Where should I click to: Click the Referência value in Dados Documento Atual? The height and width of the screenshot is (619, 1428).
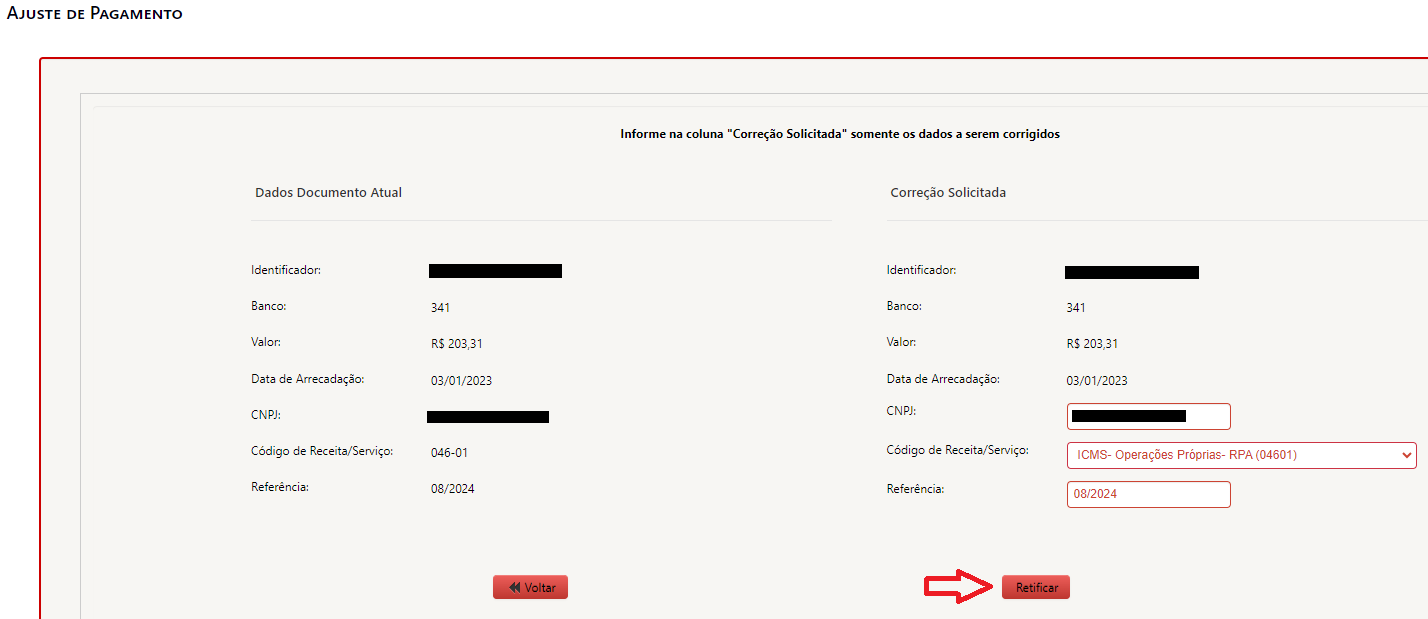click(x=452, y=489)
